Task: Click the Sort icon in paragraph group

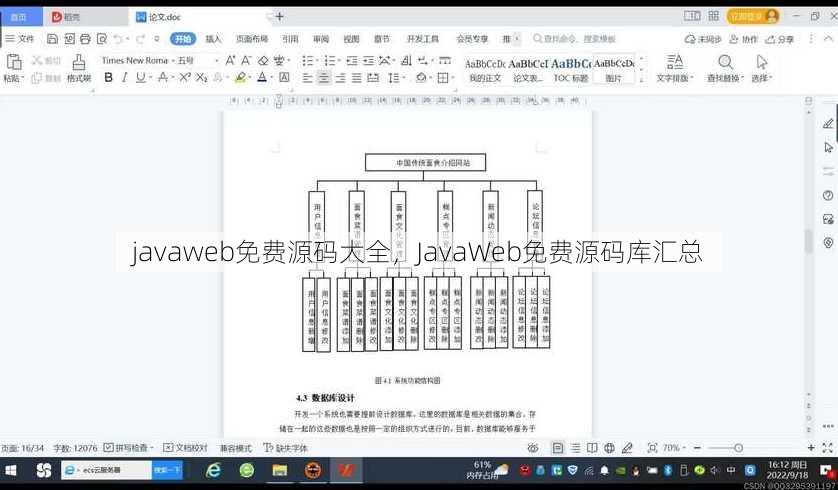Action: [x=406, y=60]
